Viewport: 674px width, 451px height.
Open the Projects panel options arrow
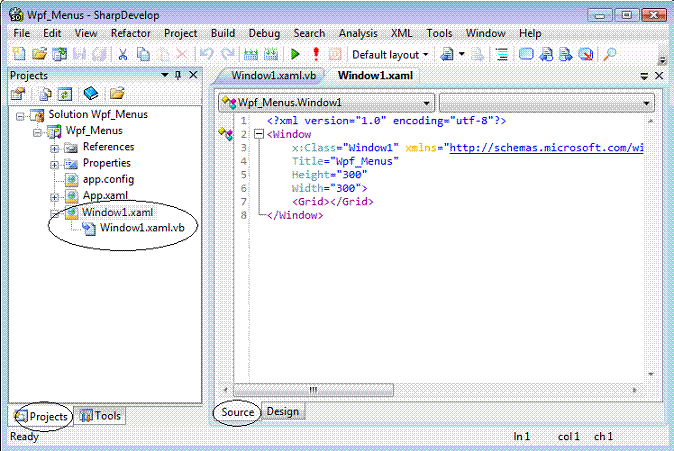point(164,75)
